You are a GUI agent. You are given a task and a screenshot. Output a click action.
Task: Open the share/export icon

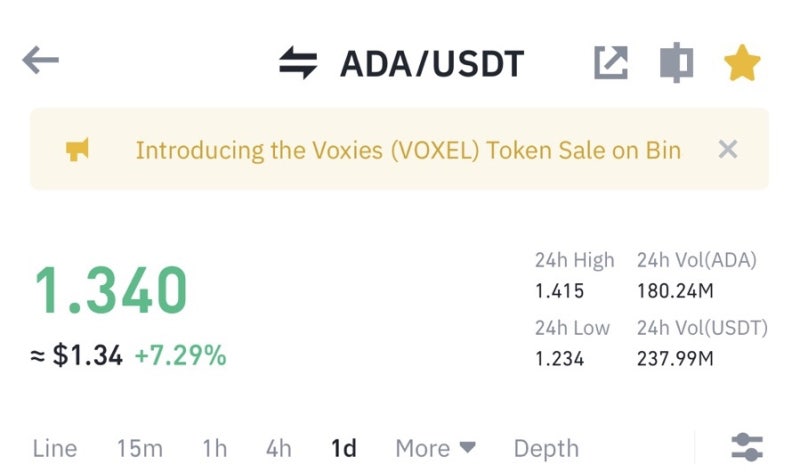[x=611, y=63]
